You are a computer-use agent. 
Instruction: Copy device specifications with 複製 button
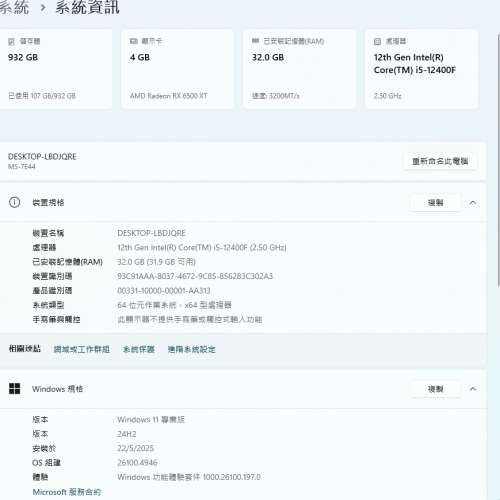click(435, 202)
